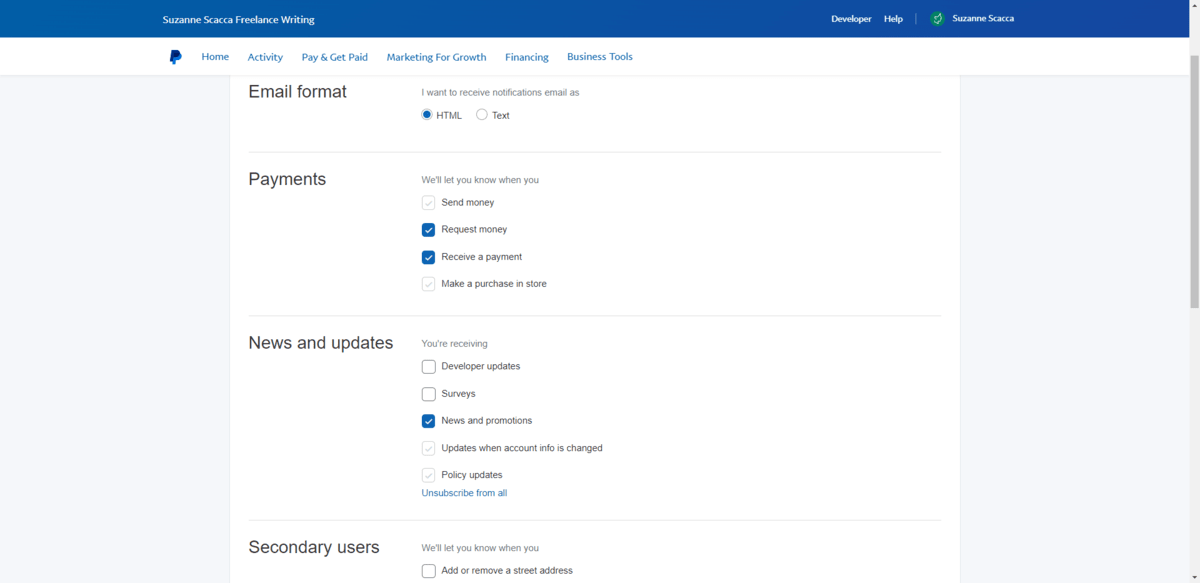
Task: Open the Suzanne Scacca account name
Action: click(983, 19)
